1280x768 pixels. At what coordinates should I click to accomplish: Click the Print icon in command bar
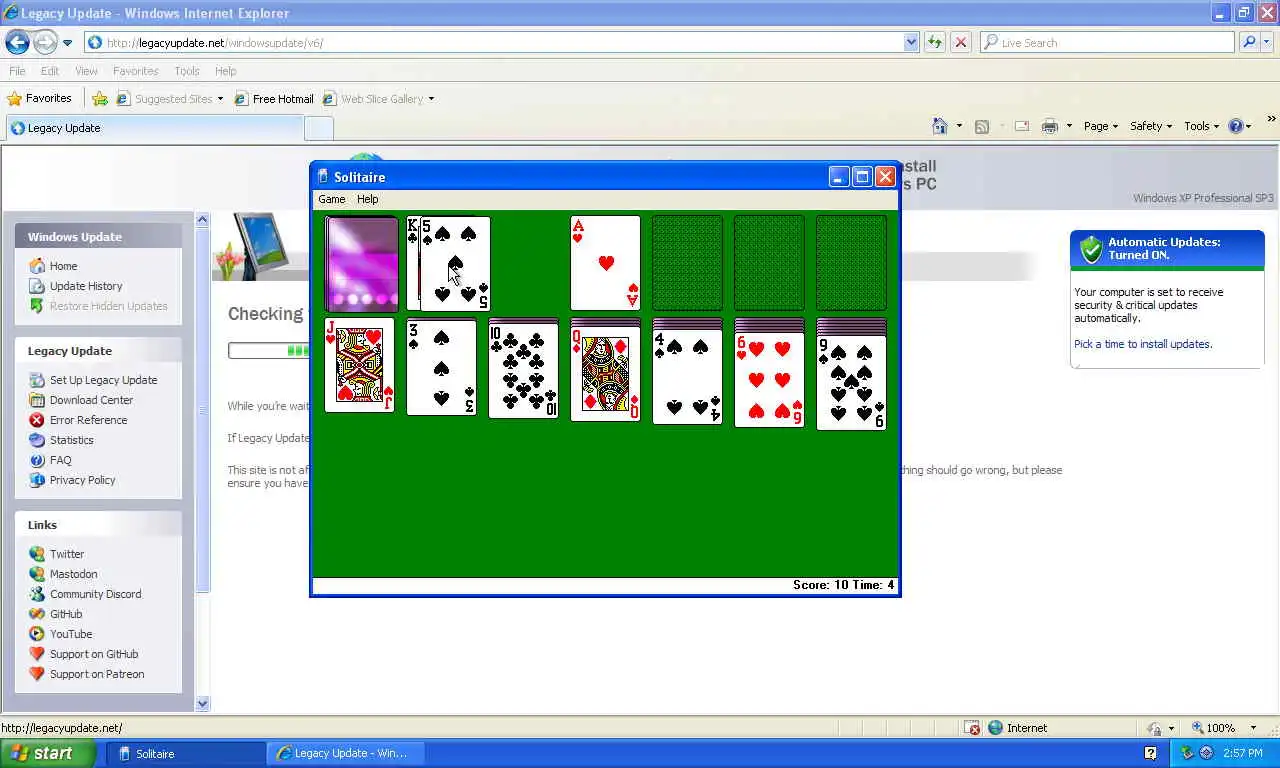[1049, 126]
